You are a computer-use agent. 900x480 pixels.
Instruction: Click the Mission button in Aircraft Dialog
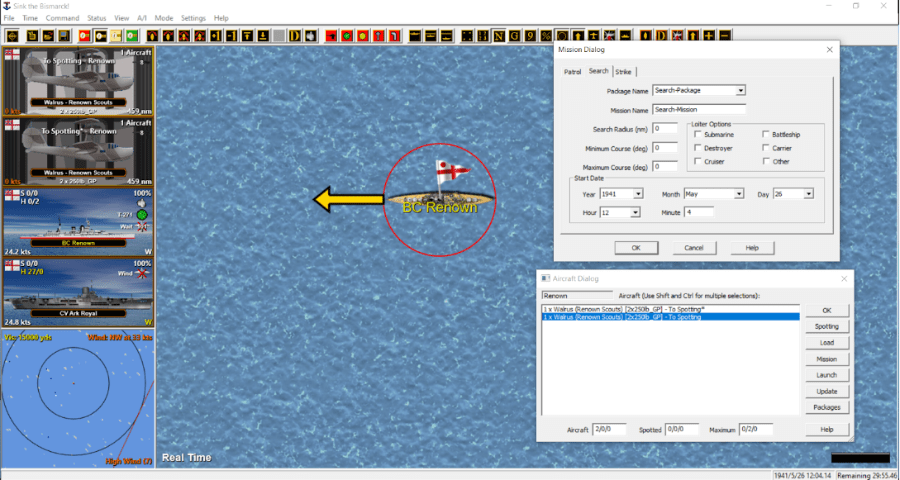tap(827, 359)
